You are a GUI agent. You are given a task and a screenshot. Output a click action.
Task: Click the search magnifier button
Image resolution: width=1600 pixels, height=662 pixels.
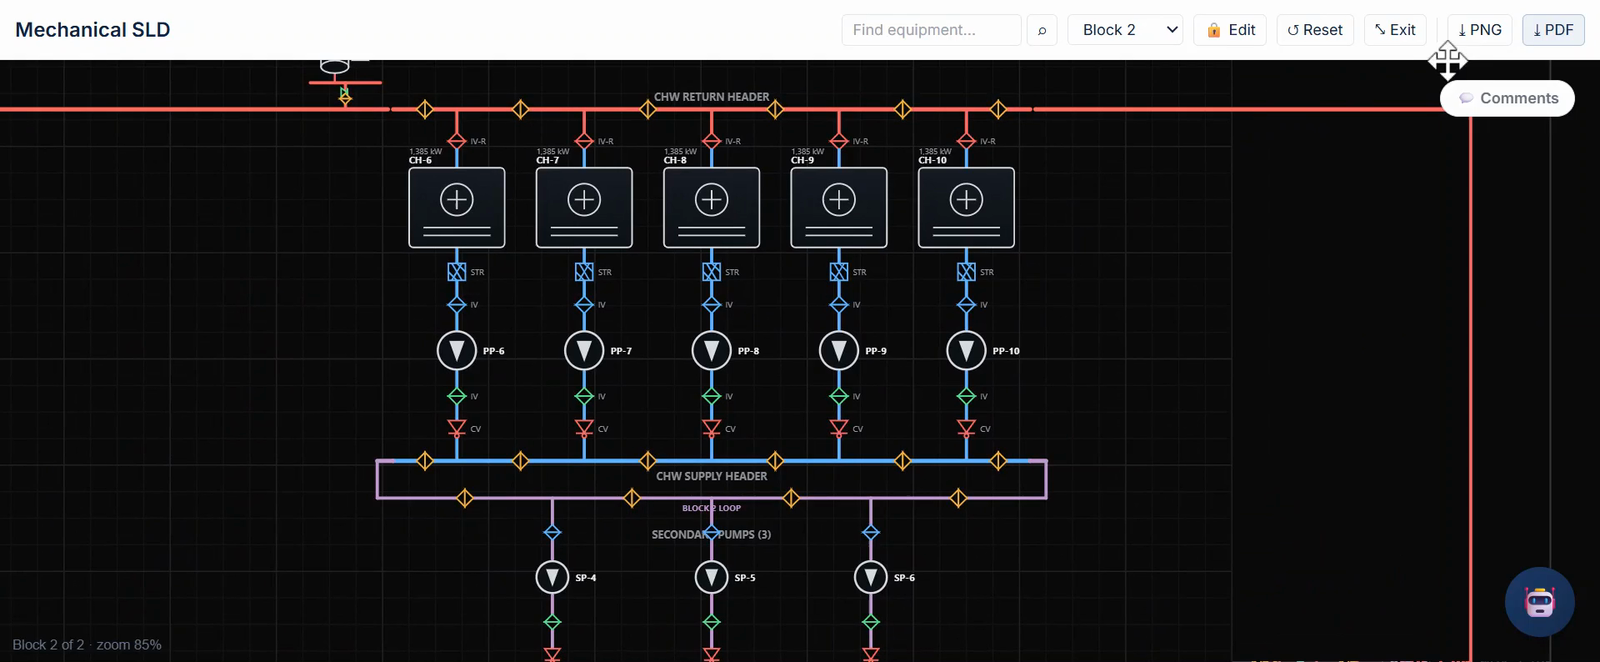pyautogui.click(x=1042, y=30)
